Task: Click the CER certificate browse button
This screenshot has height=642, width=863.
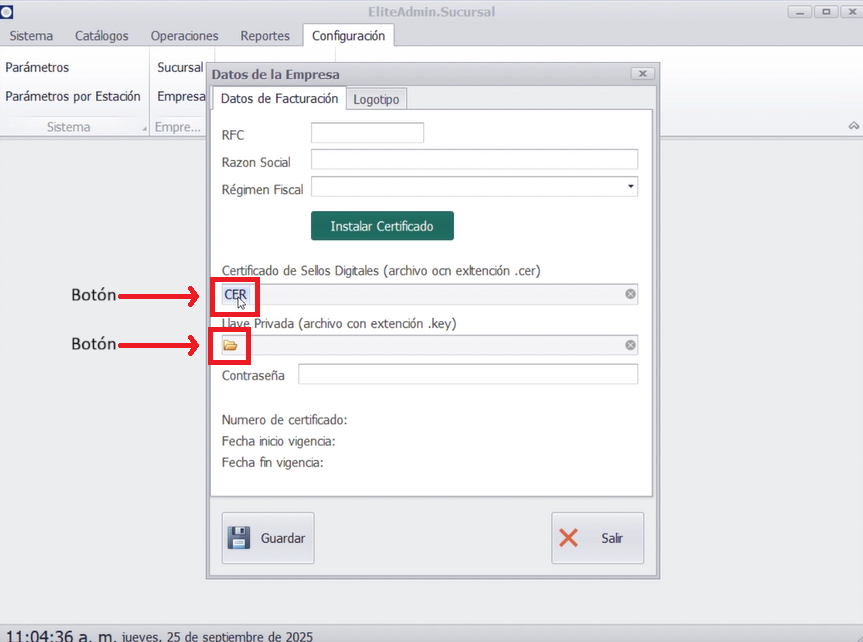Action: point(235,294)
